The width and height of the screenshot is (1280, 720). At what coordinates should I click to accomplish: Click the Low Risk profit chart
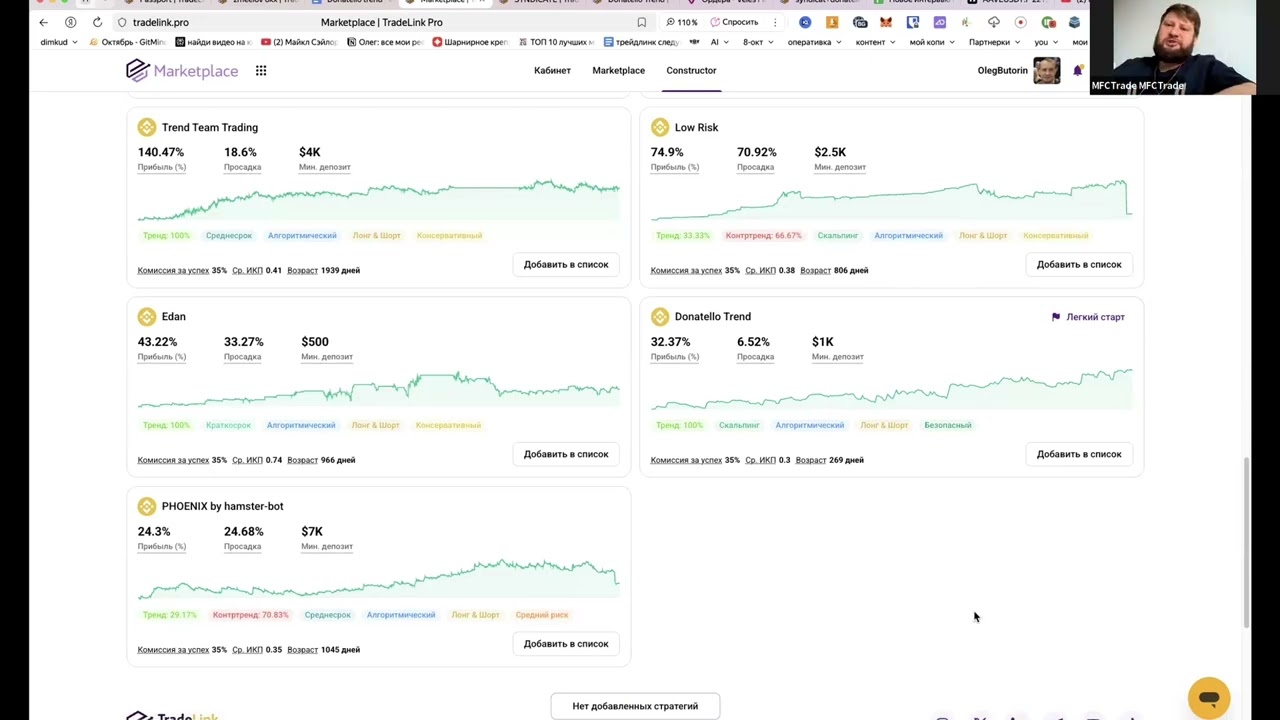891,199
